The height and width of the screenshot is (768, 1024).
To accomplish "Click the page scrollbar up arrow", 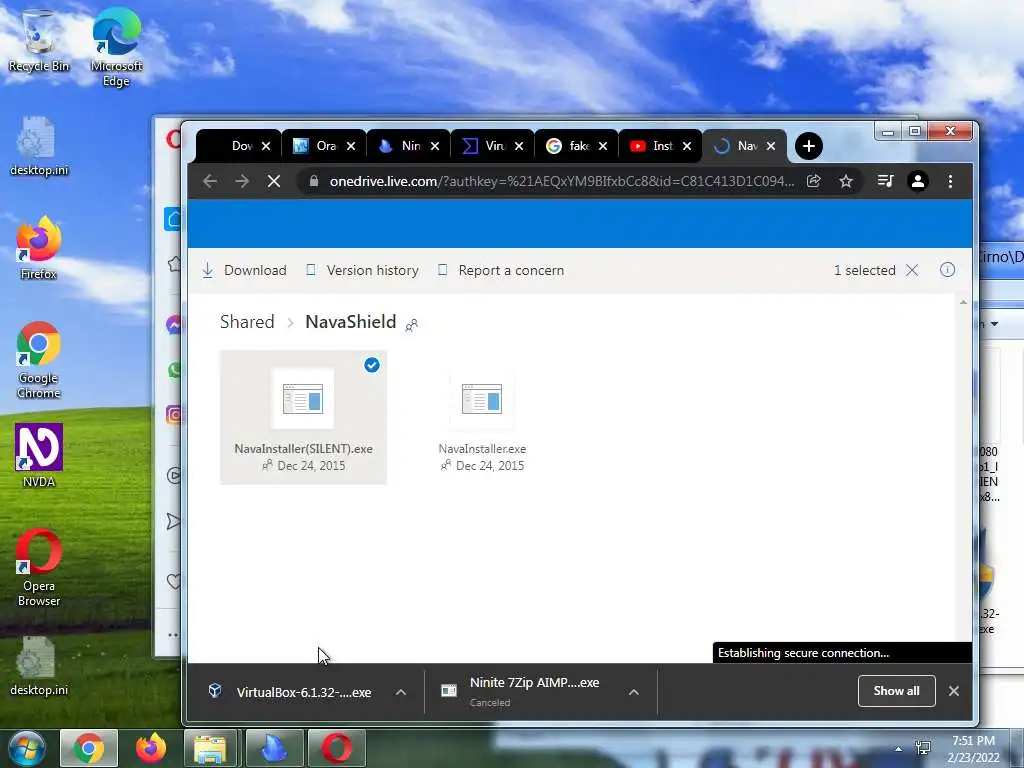I will pyautogui.click(x=963, y=302).
